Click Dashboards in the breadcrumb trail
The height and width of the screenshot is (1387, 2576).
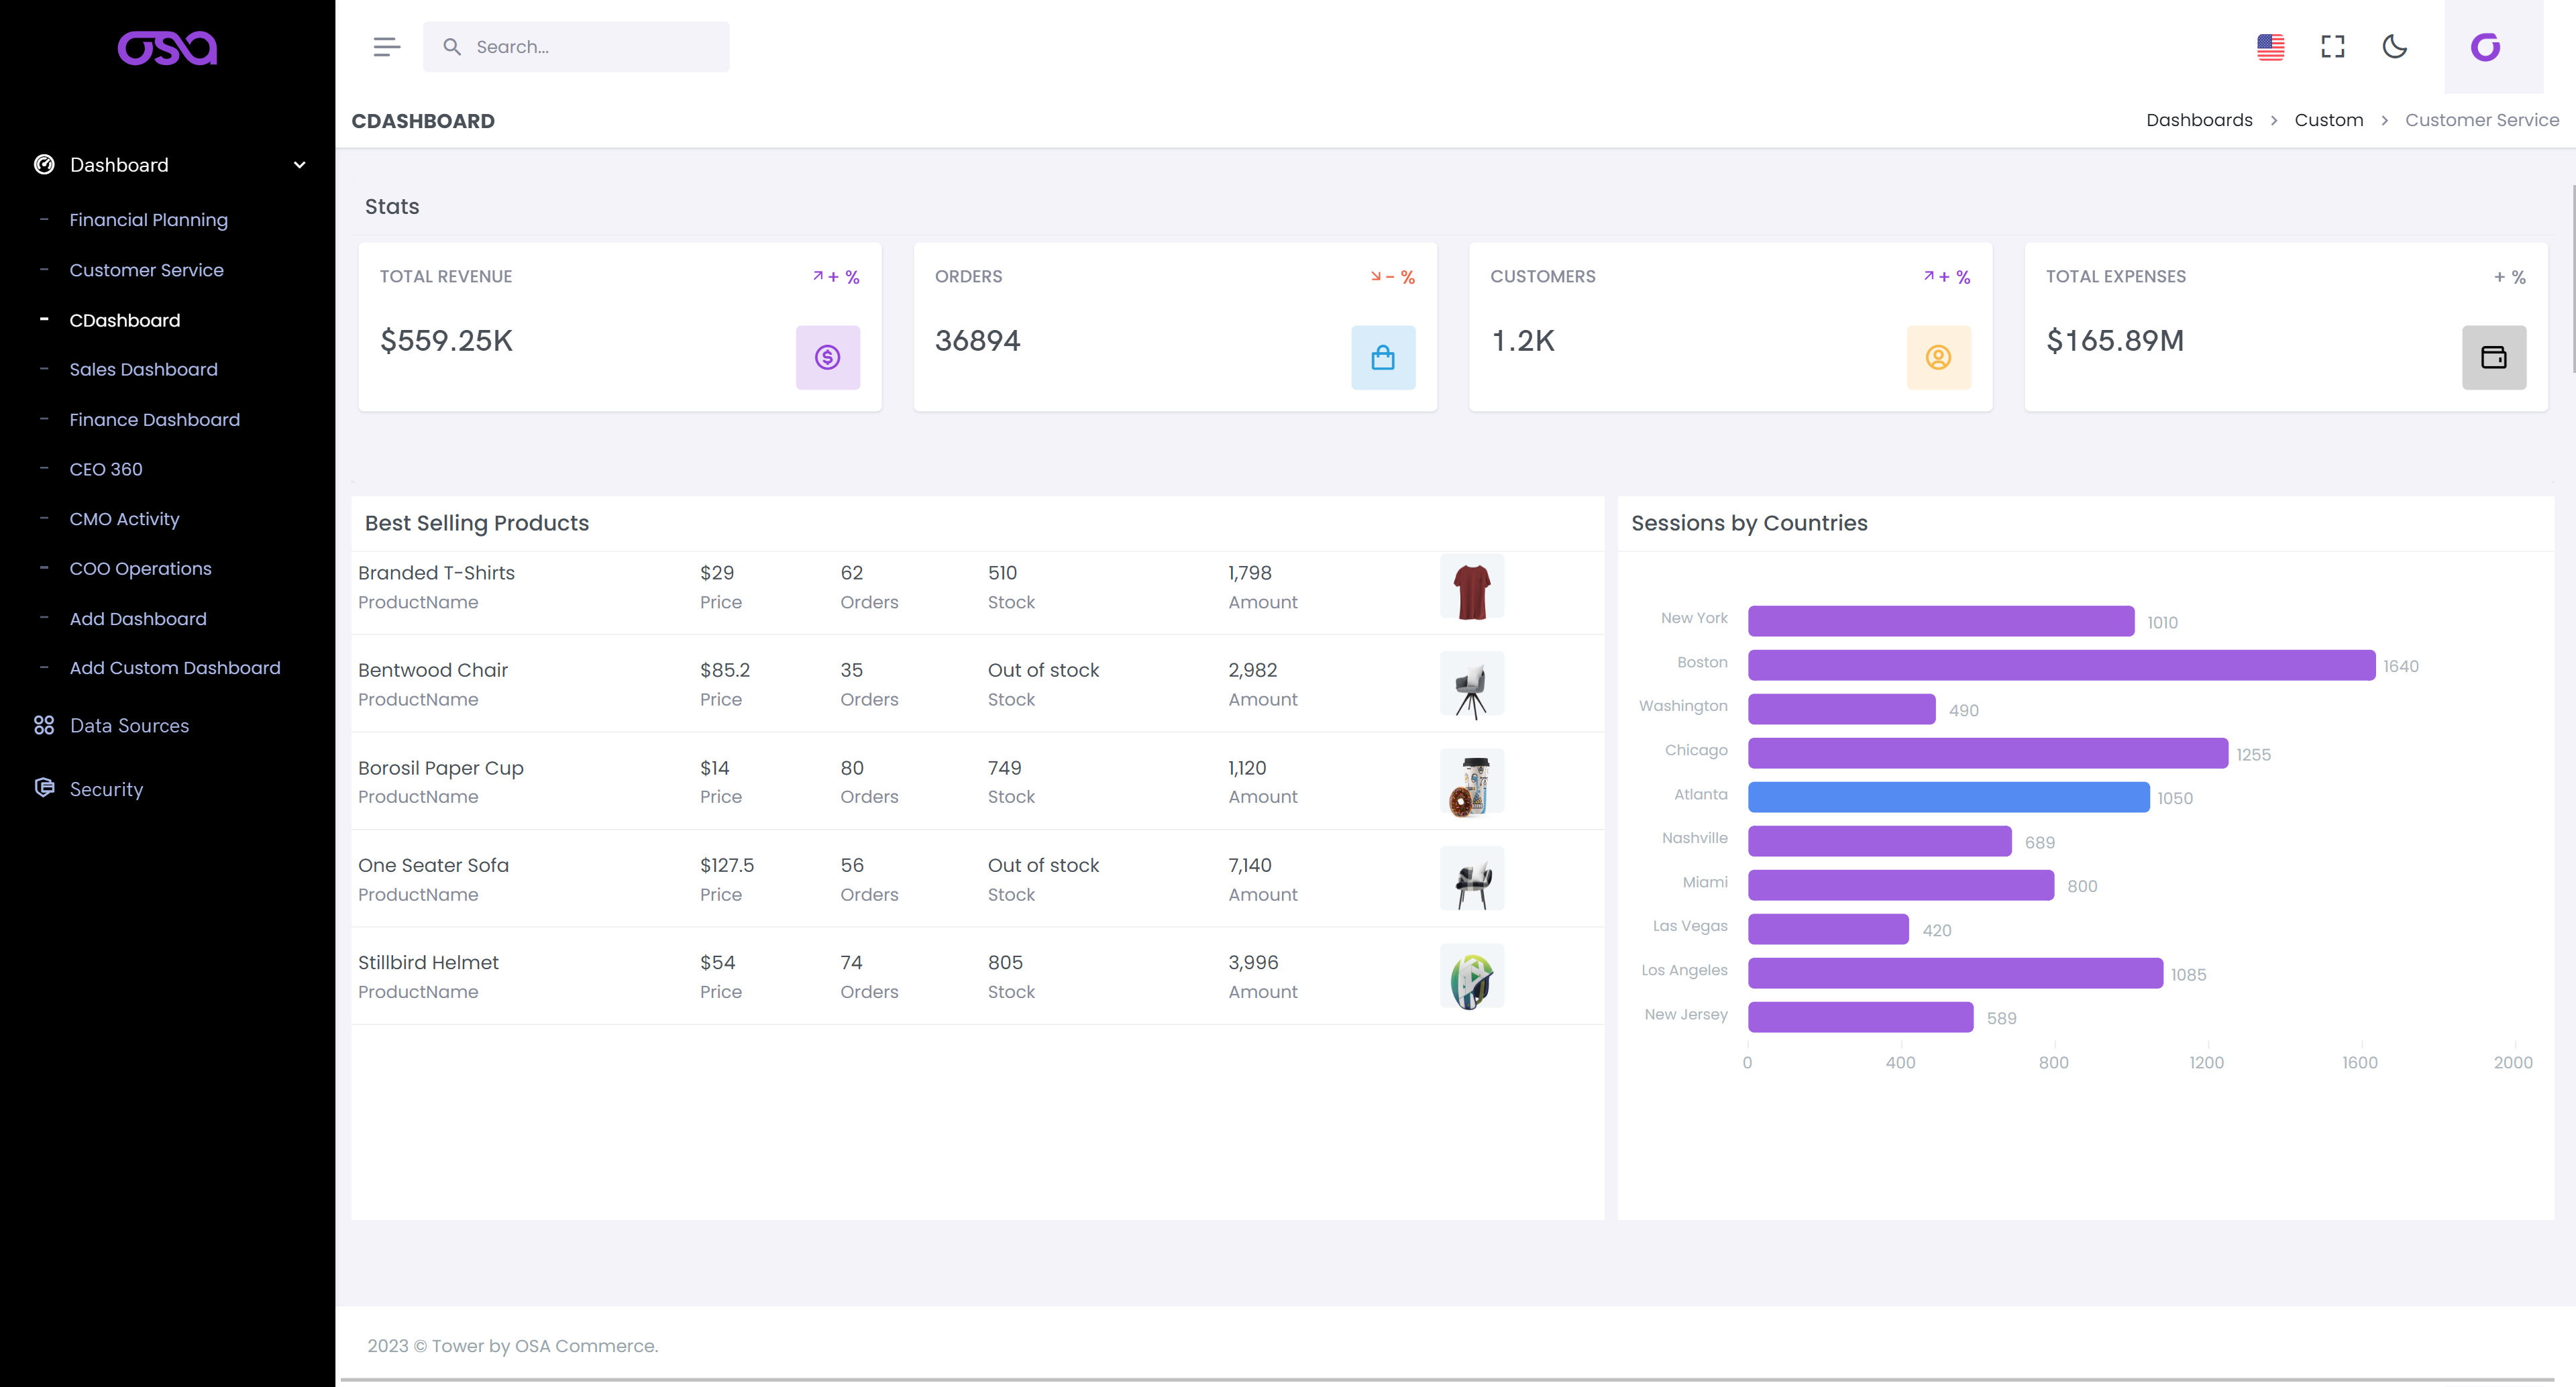click(2199, 119)
